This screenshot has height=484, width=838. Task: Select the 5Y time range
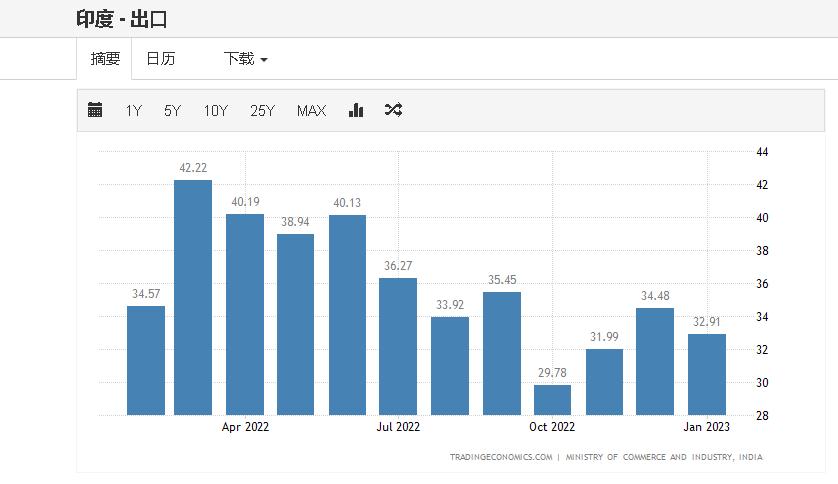173,111
